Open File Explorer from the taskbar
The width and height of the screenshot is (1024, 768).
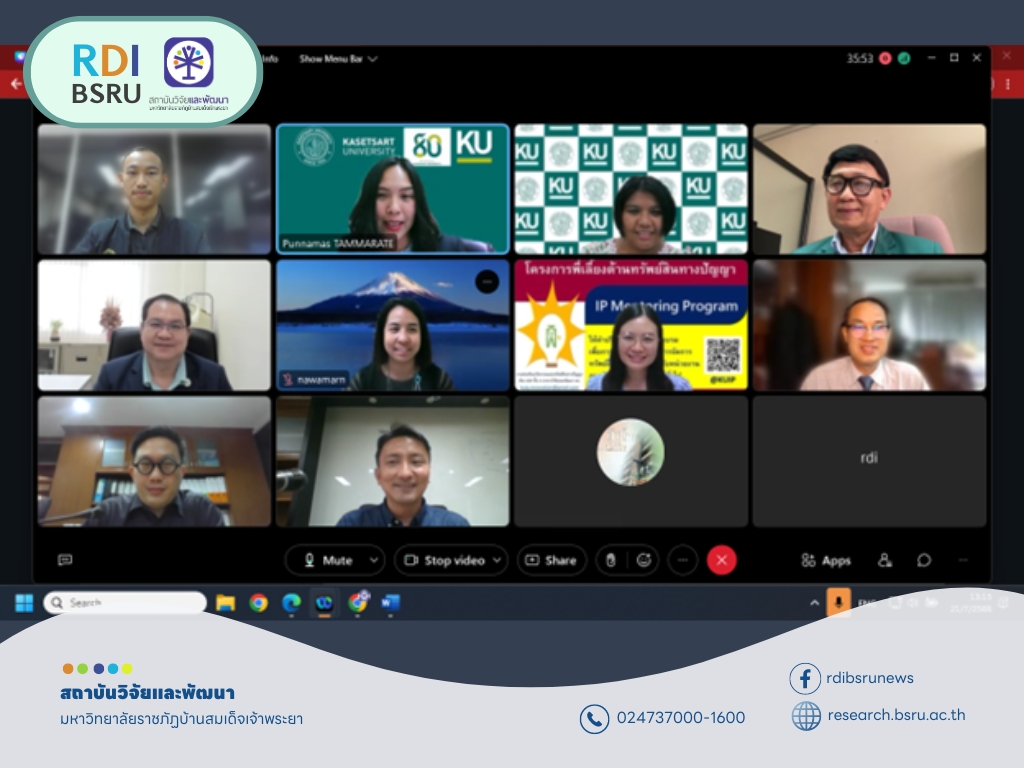tap(225, 602)
